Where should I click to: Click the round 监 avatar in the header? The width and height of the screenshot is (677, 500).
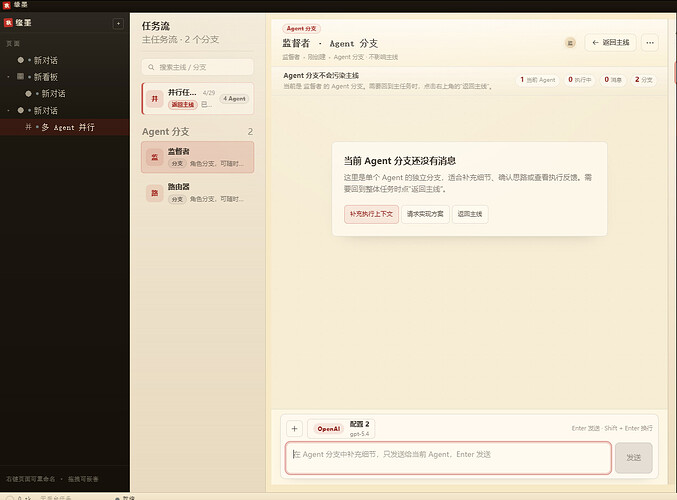pos(570,43)
